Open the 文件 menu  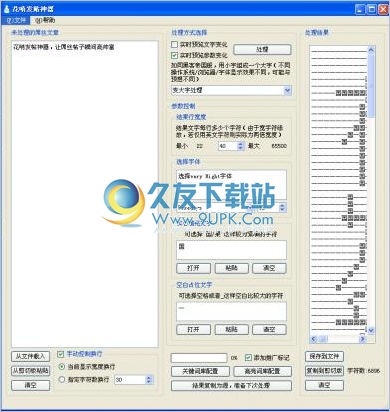tap(16, 20)
